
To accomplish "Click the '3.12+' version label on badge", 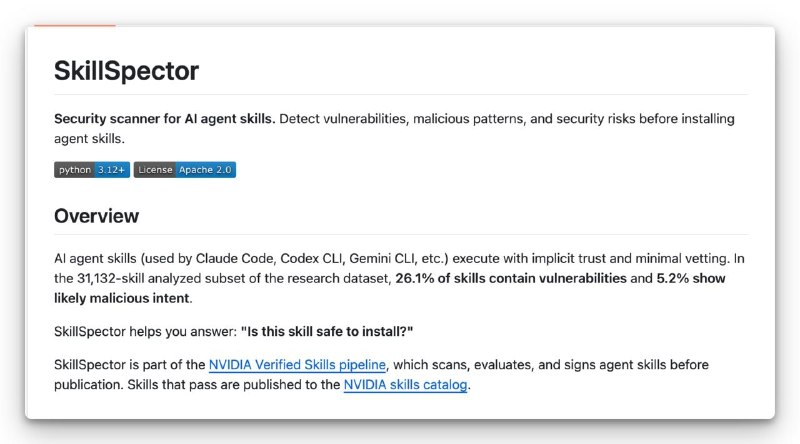I will click(112, 170).
